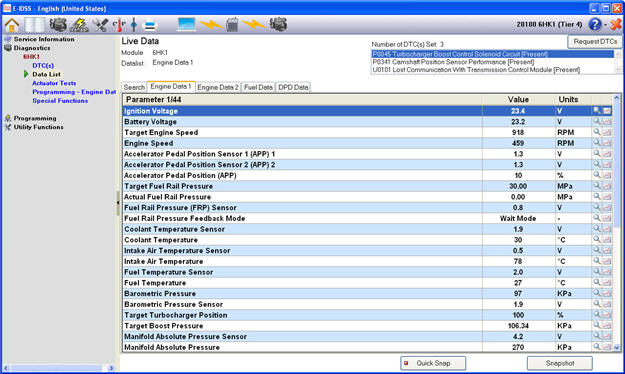
Task: Click the lightning bolt programming toolbar icon
Action: tap(79, 25)
